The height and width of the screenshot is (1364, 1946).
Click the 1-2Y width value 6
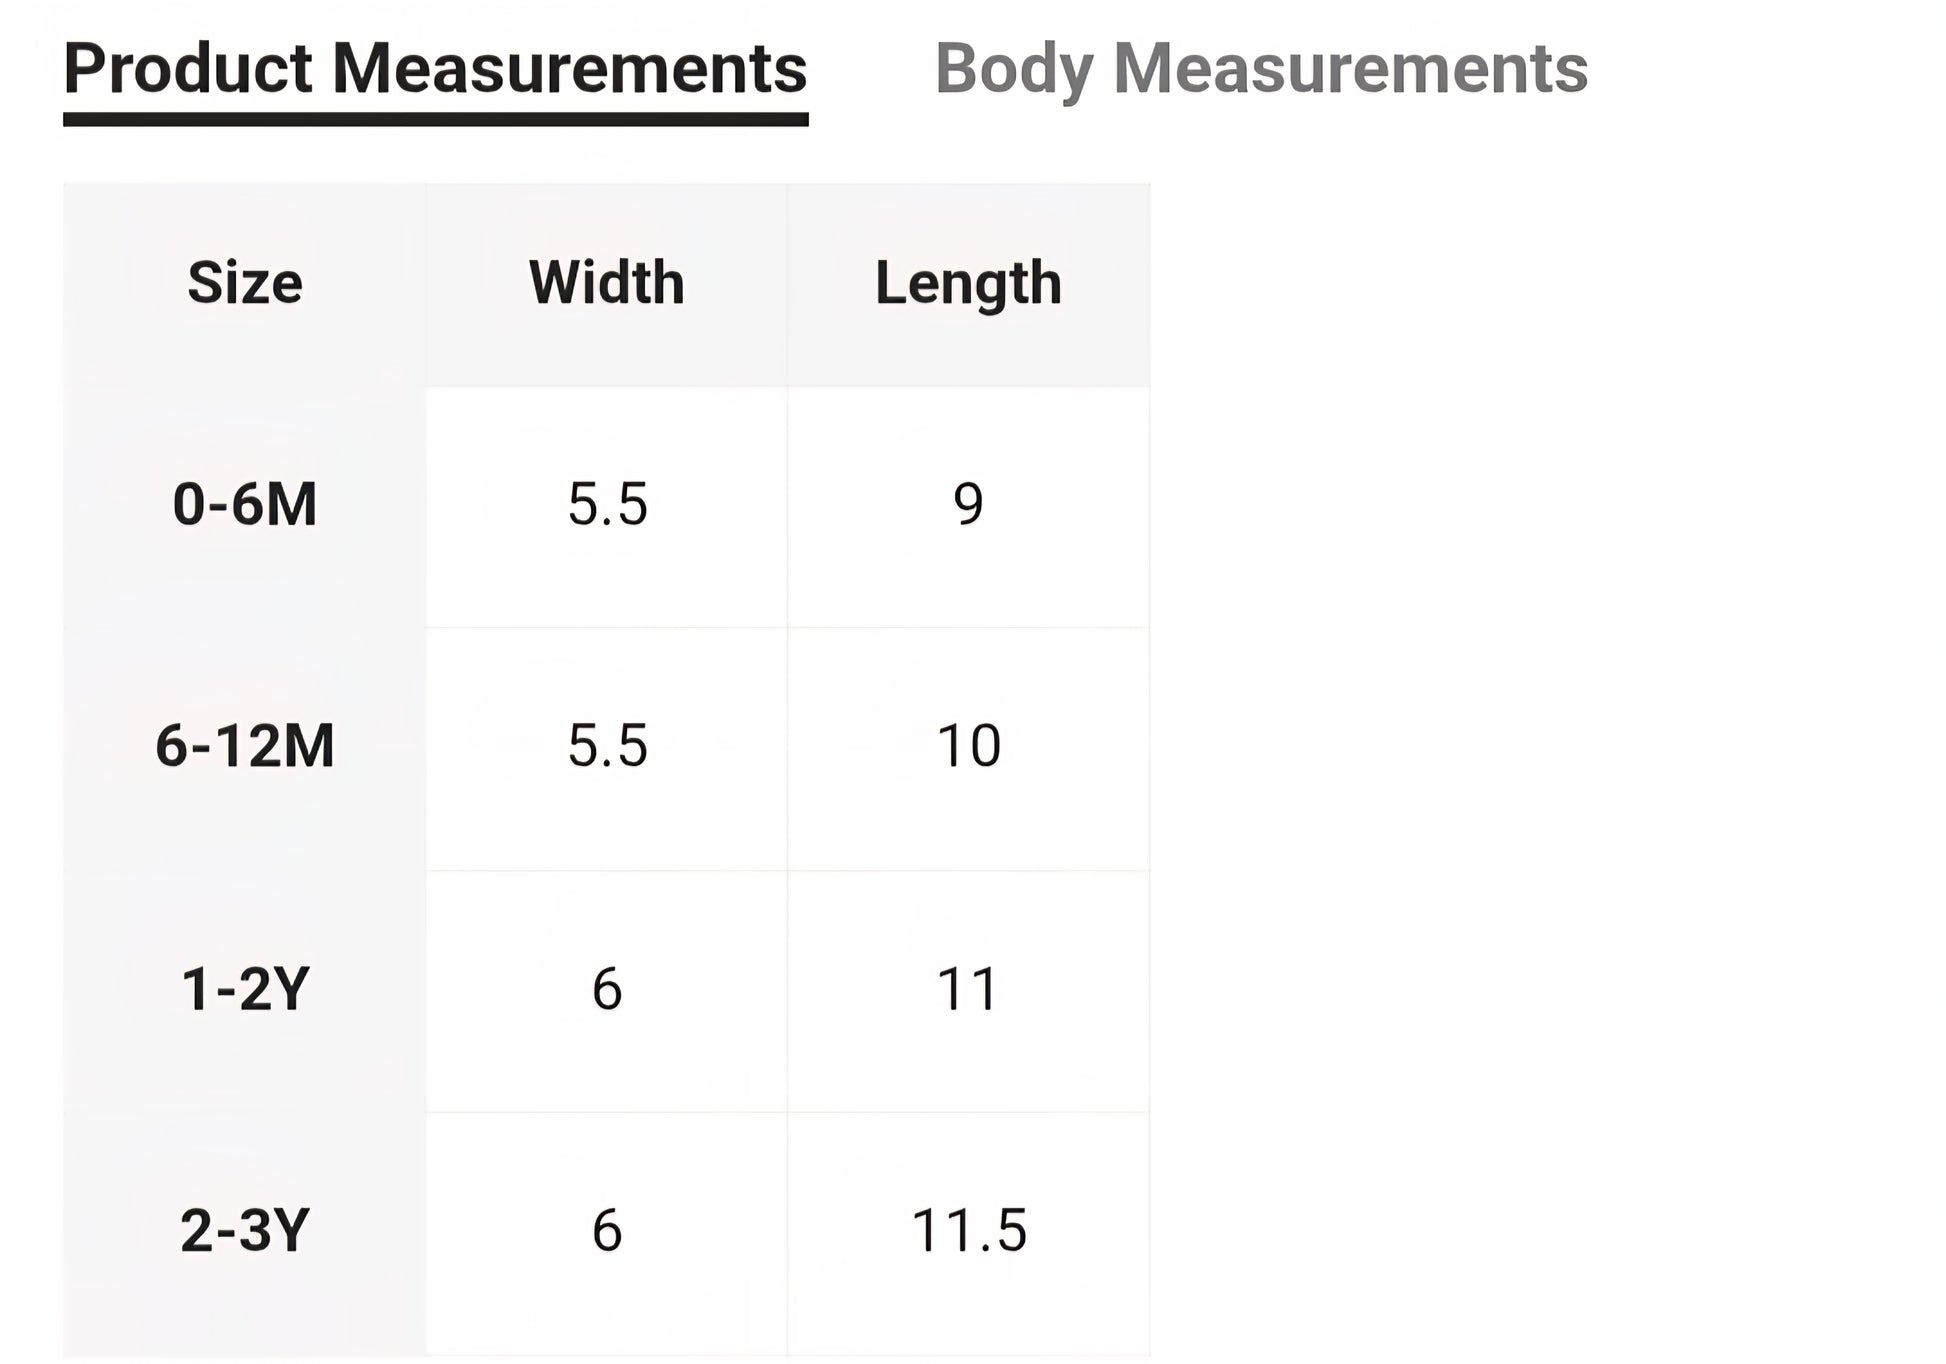coord(607,989)
